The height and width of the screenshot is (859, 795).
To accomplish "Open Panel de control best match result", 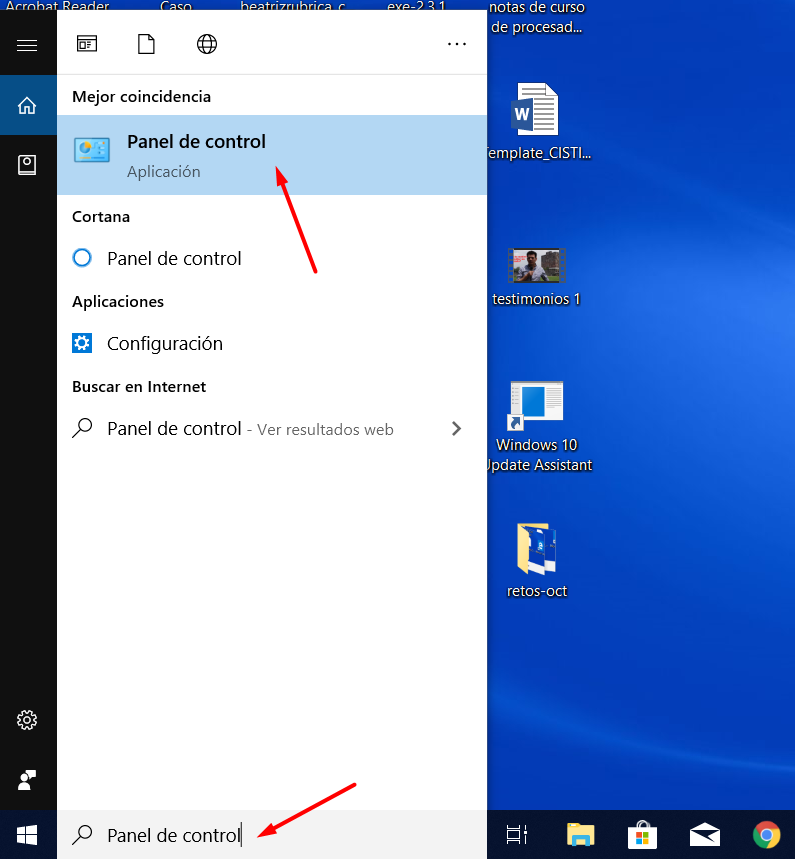I will point(272,155).
